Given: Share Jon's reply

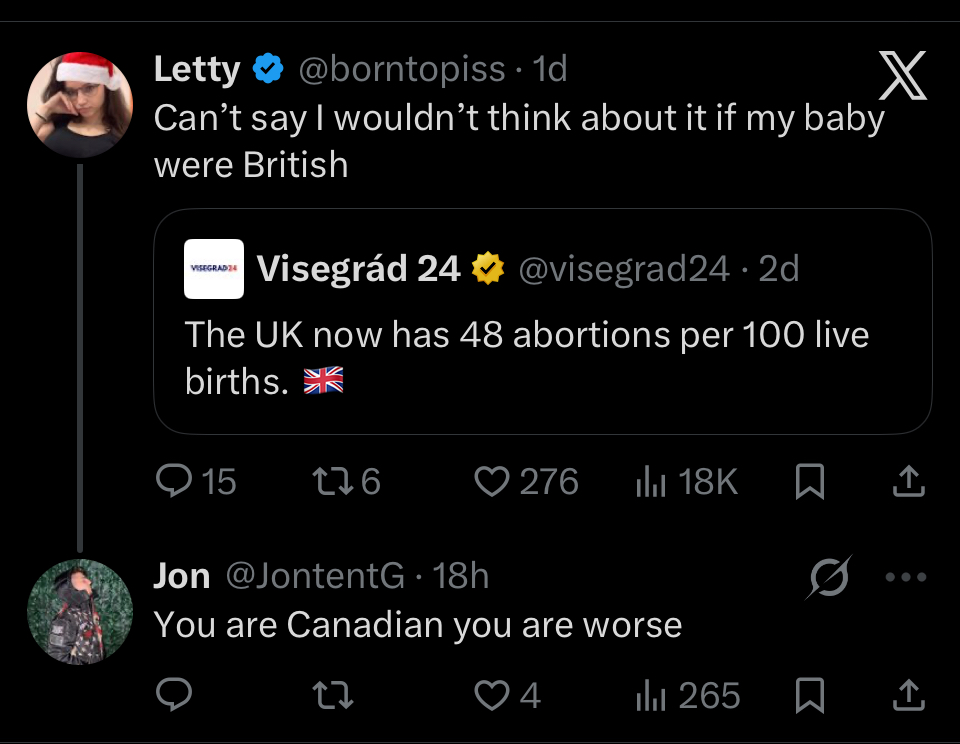Looking at the screenshot, I should 906,695.
